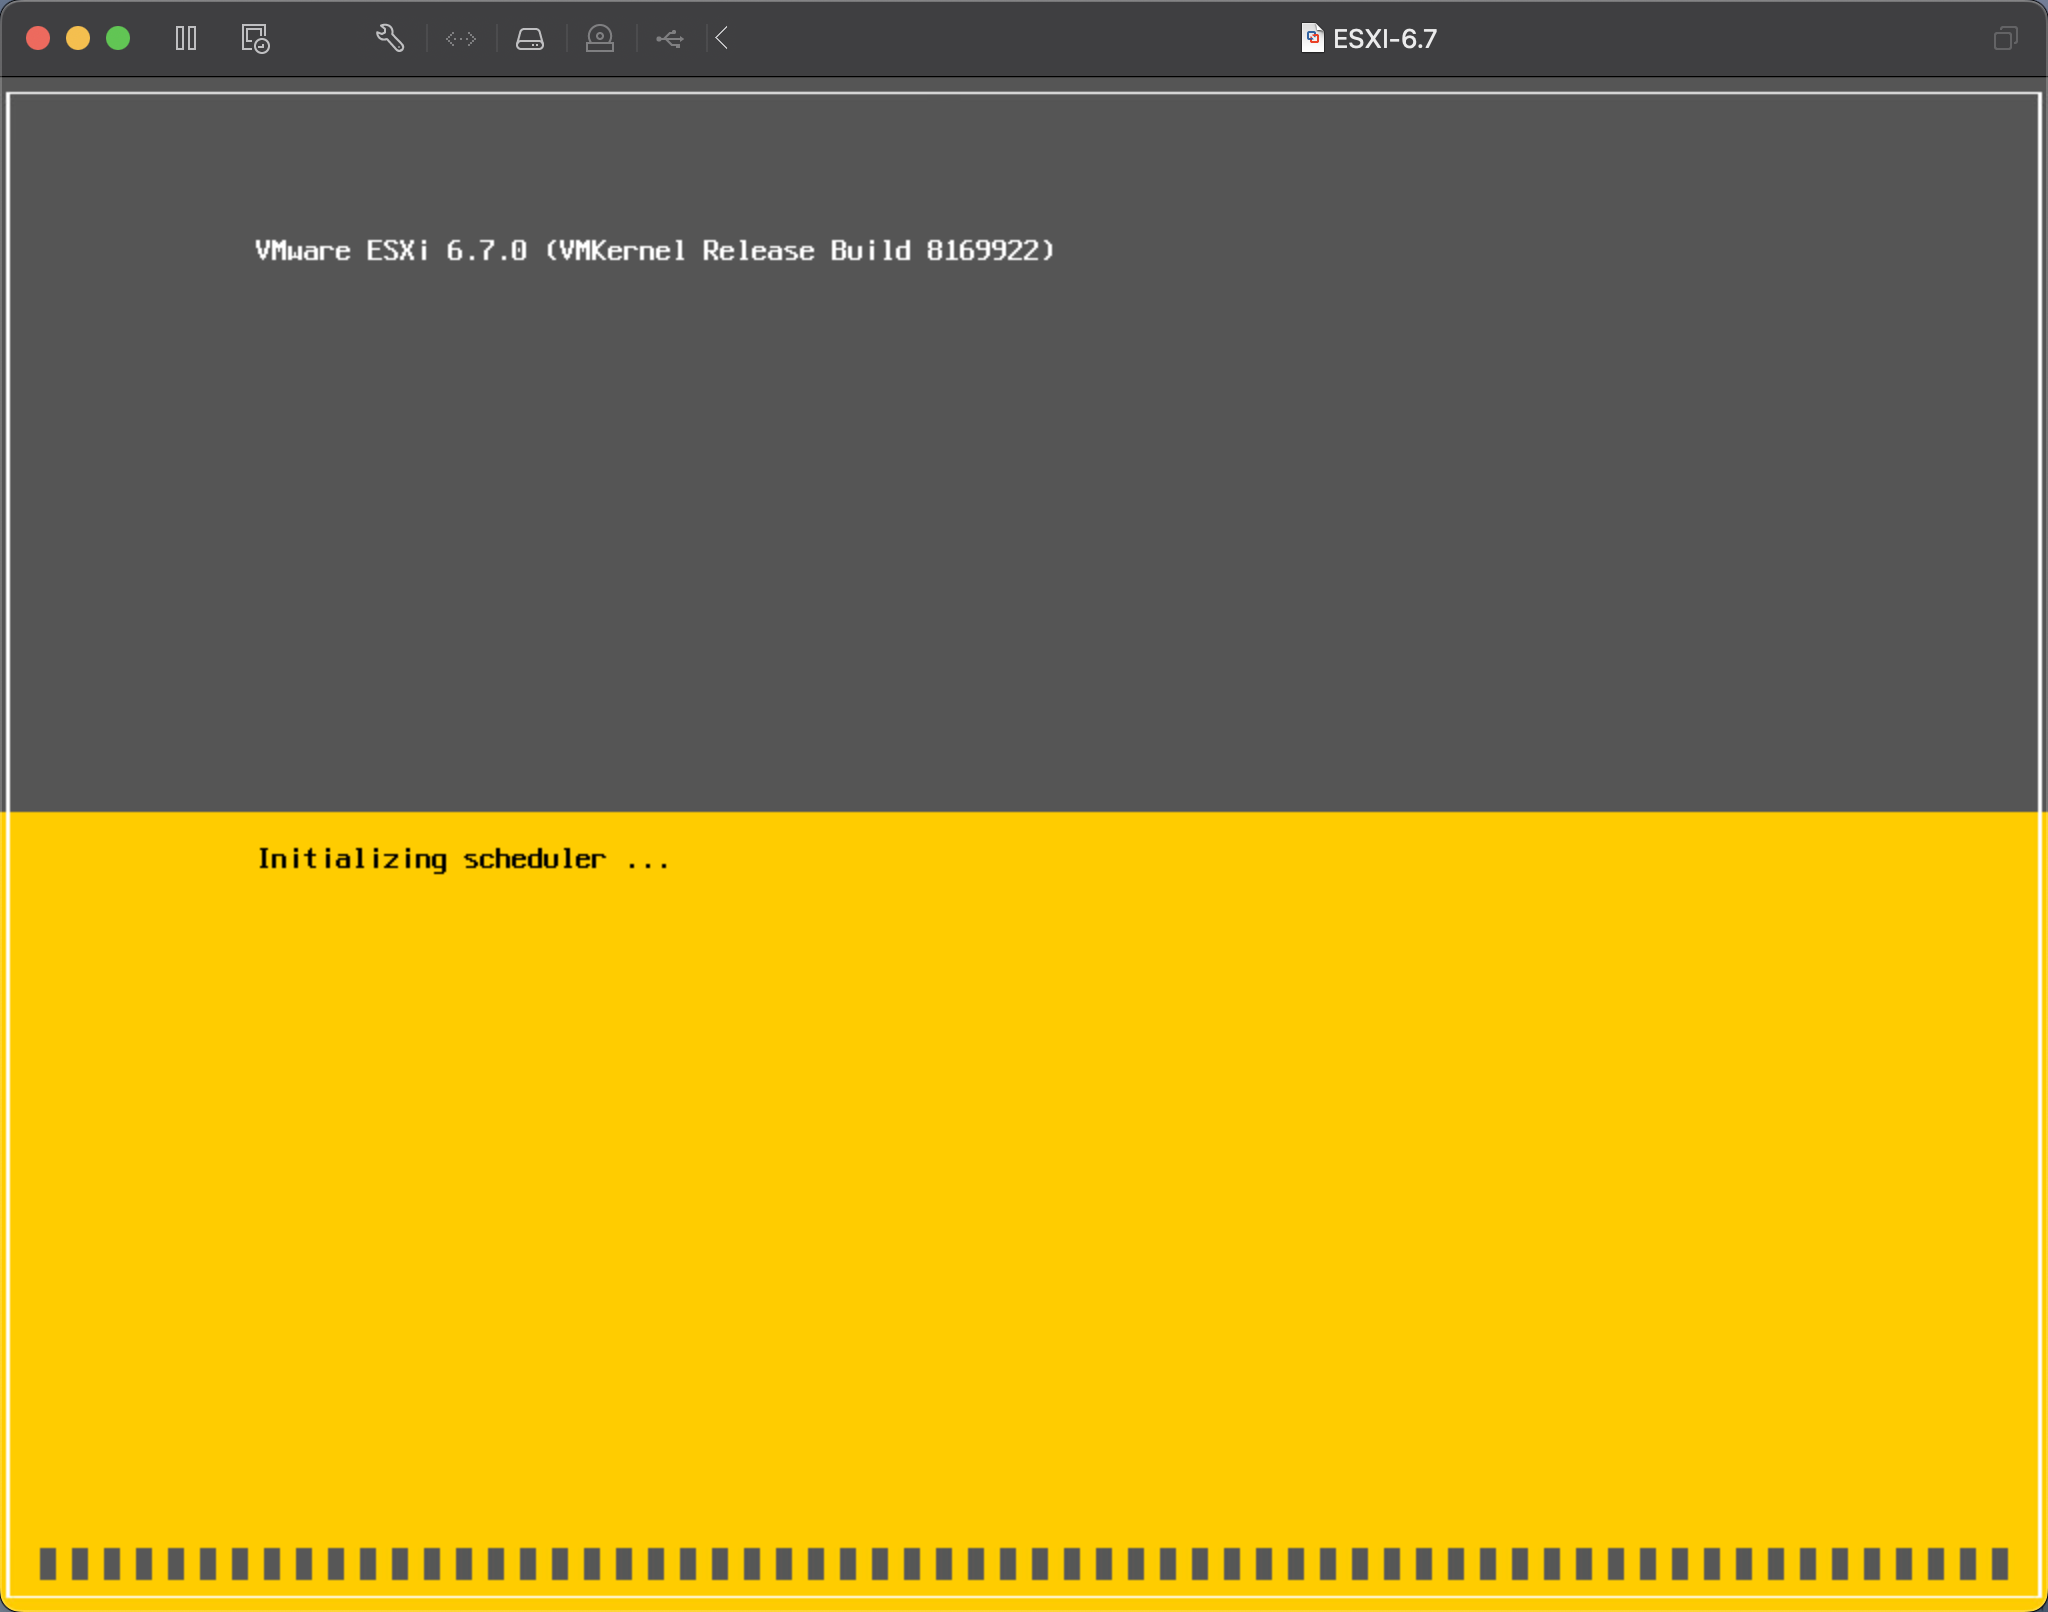This screenshot has width=2048, height=1612.
Task: Open virtual machine settings wrench icon
Action: coord(389,39)
